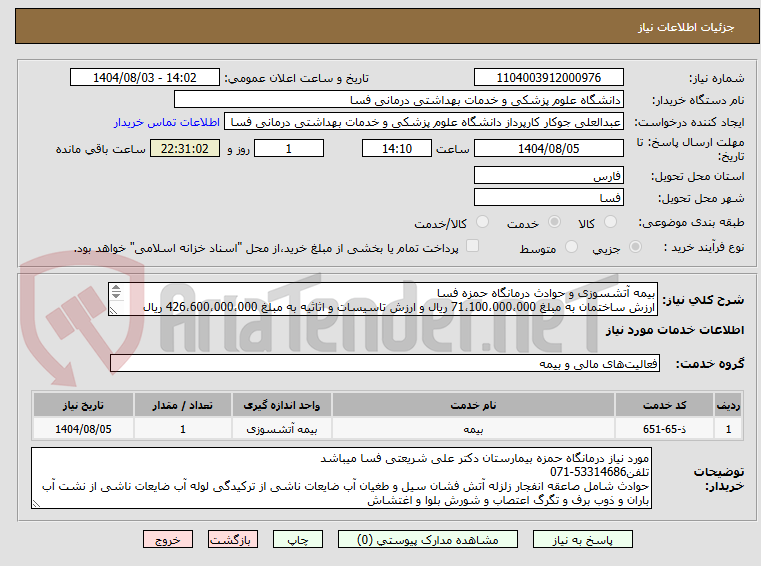Viewport: 761px width, 566px height.
Task: Click the buyer organization name field
Action: pos(398,100)
